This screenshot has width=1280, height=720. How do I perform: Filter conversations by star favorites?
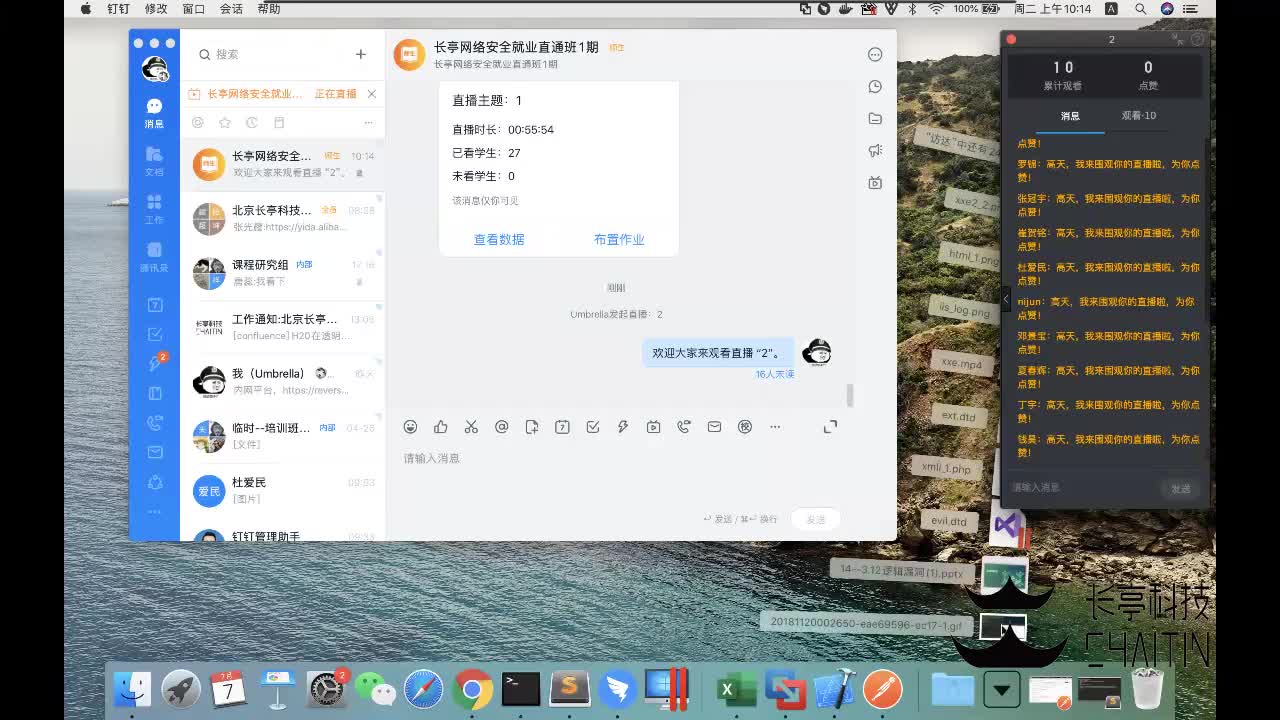coord(225,123)
